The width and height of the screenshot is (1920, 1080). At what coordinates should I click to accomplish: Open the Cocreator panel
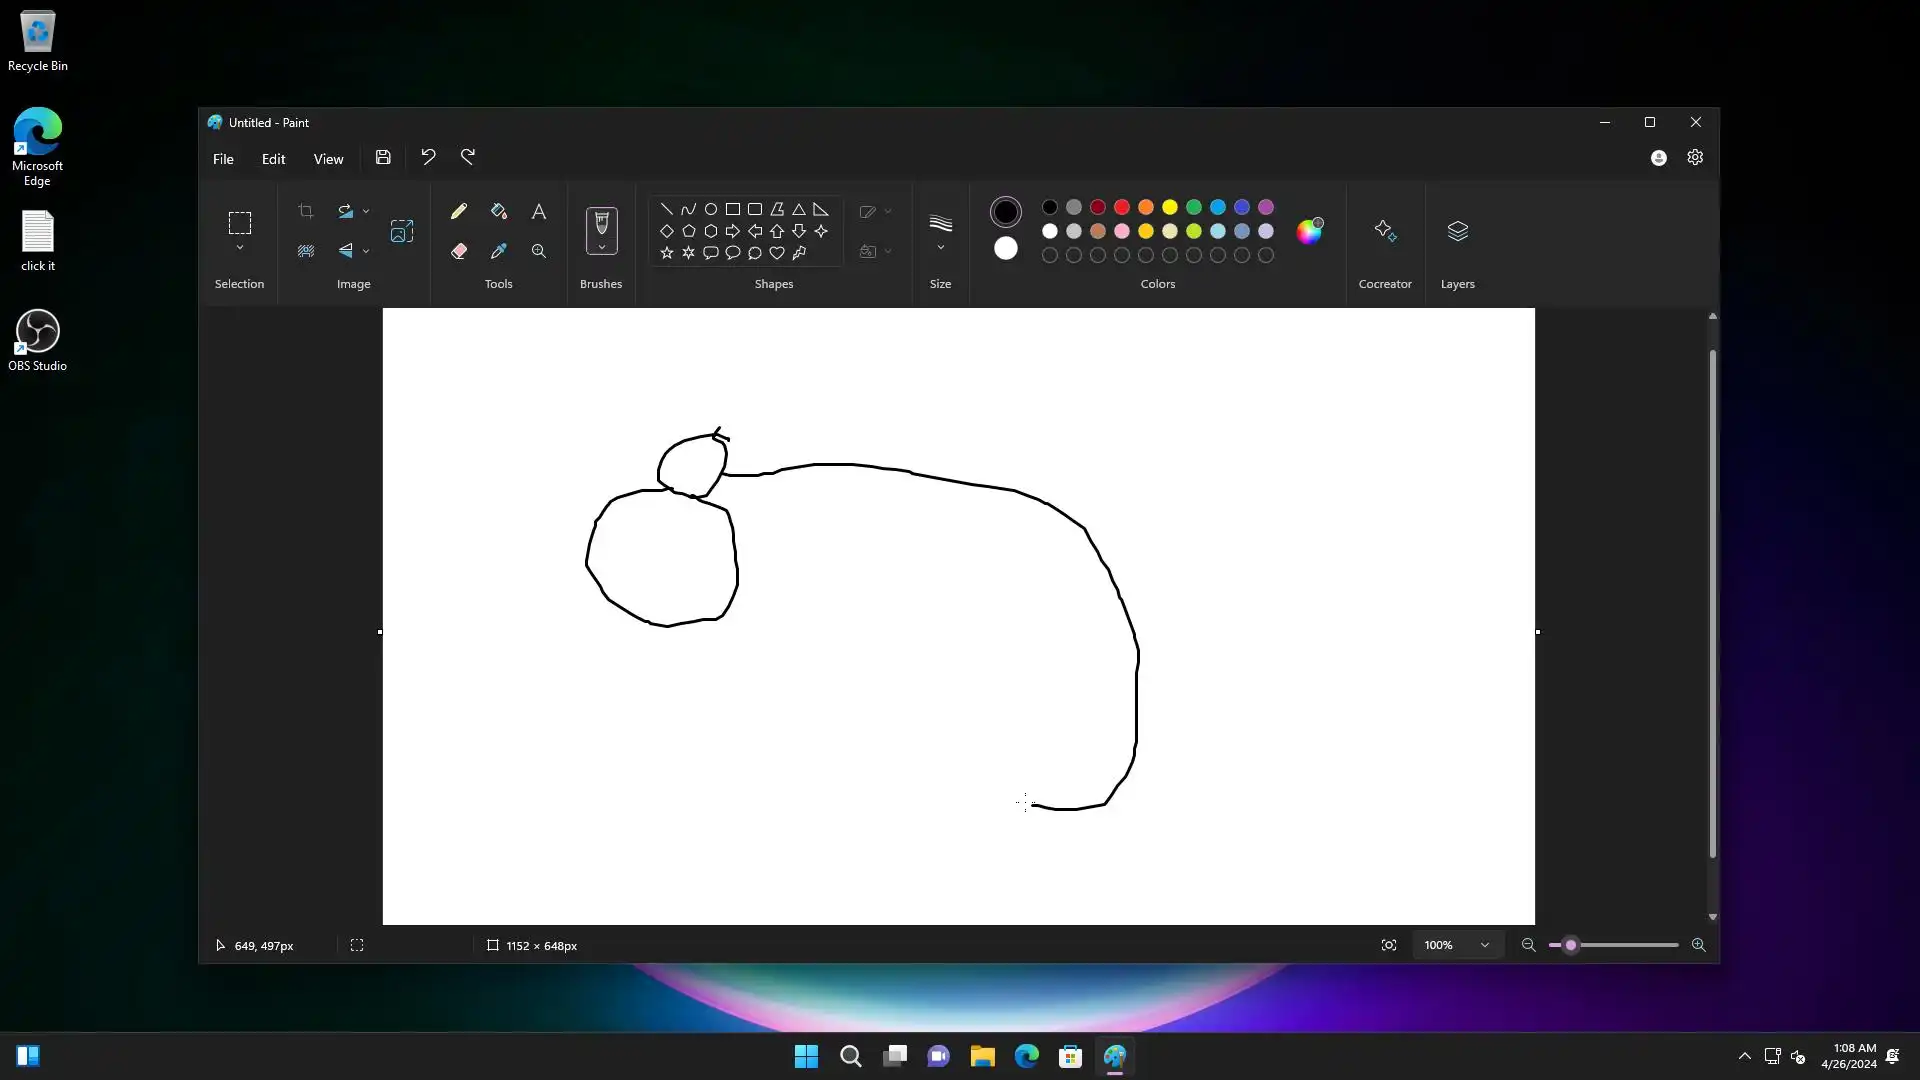(x=1385, y=231)
